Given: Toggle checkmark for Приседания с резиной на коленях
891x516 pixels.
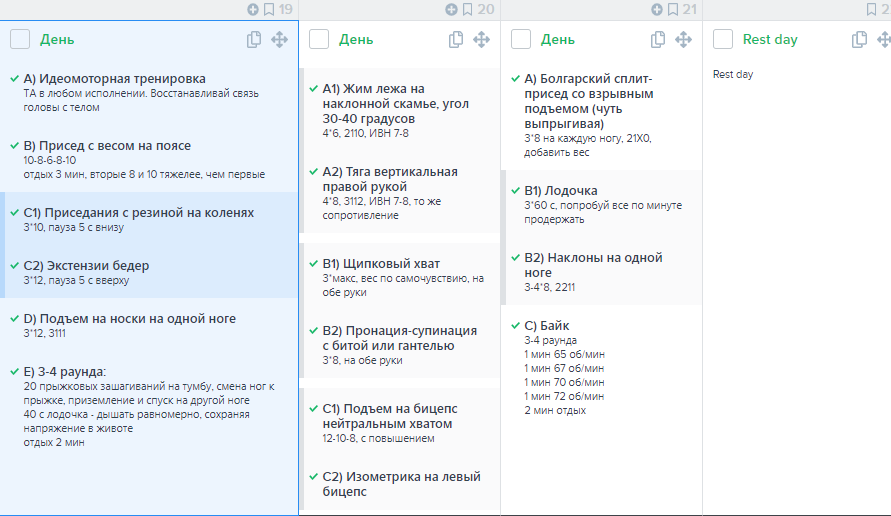Looking at the screenshot, I should 15,213.
